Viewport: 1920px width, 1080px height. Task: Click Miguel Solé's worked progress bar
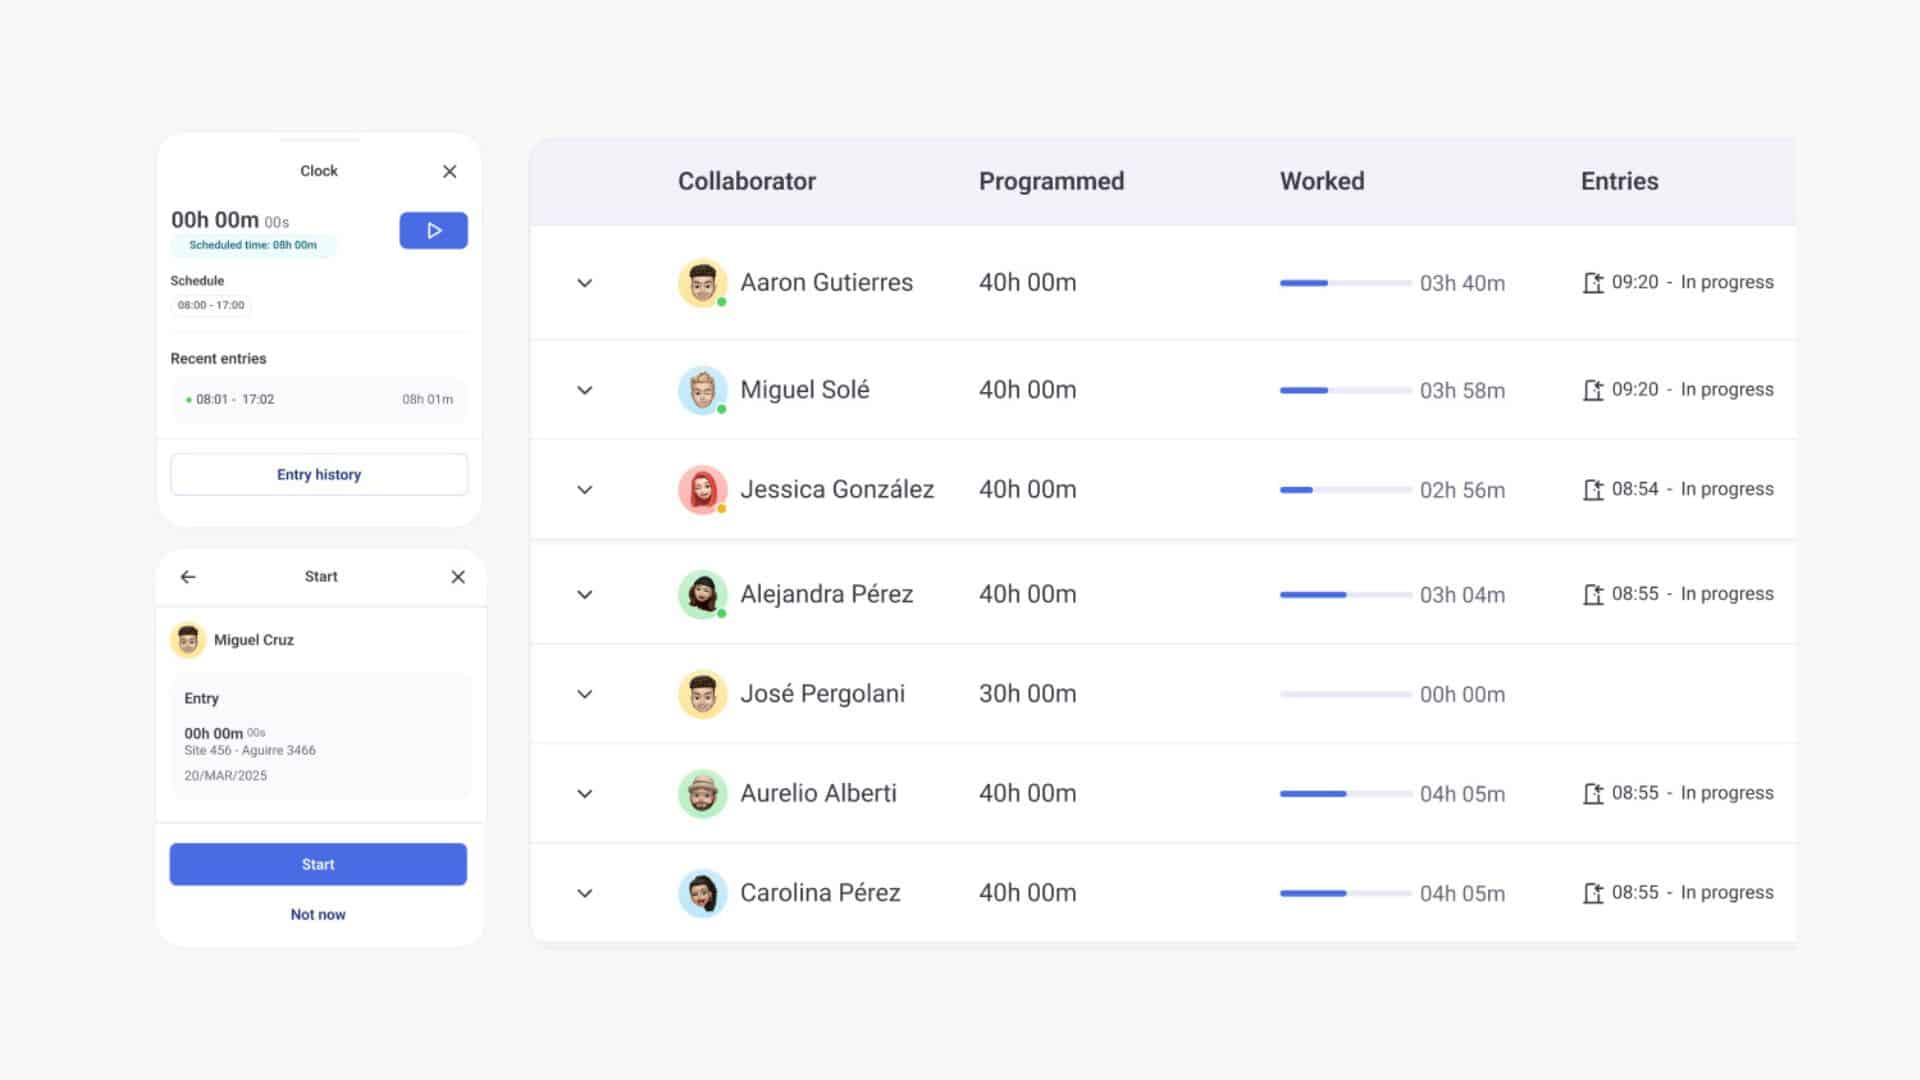point(1344,390)
